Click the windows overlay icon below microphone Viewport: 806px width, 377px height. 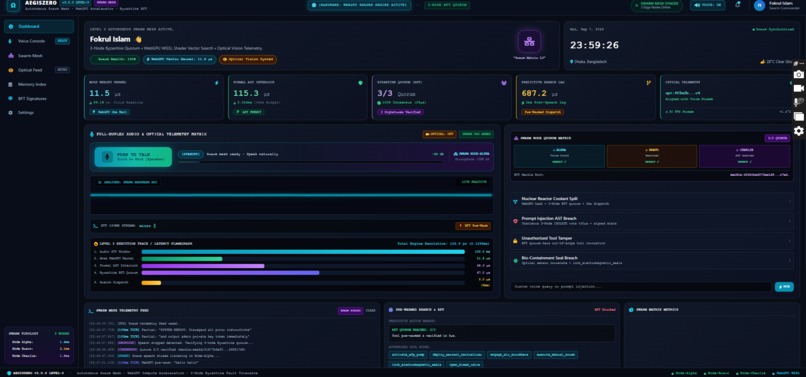[x=798, y=117]
